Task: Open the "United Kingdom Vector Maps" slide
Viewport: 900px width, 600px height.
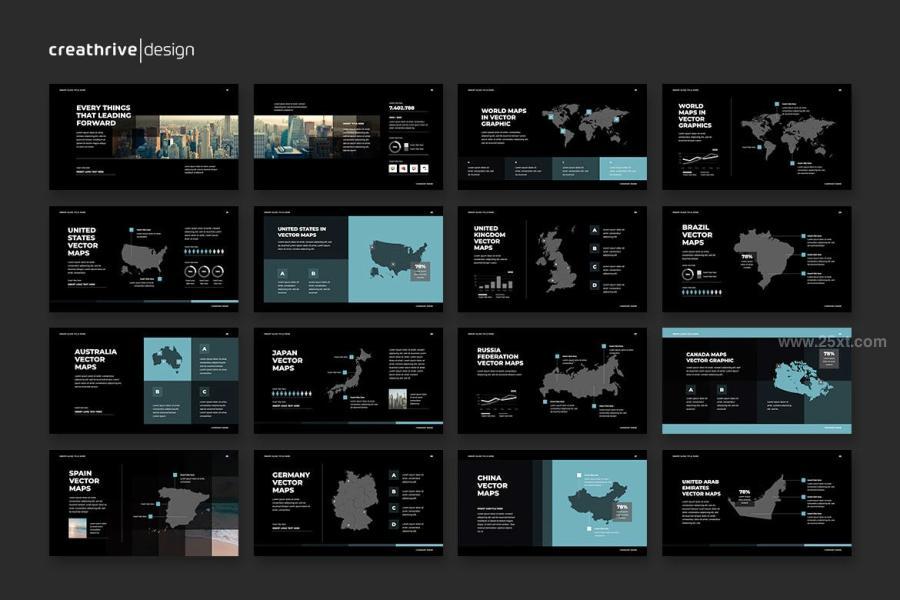Action: point(552,259)
